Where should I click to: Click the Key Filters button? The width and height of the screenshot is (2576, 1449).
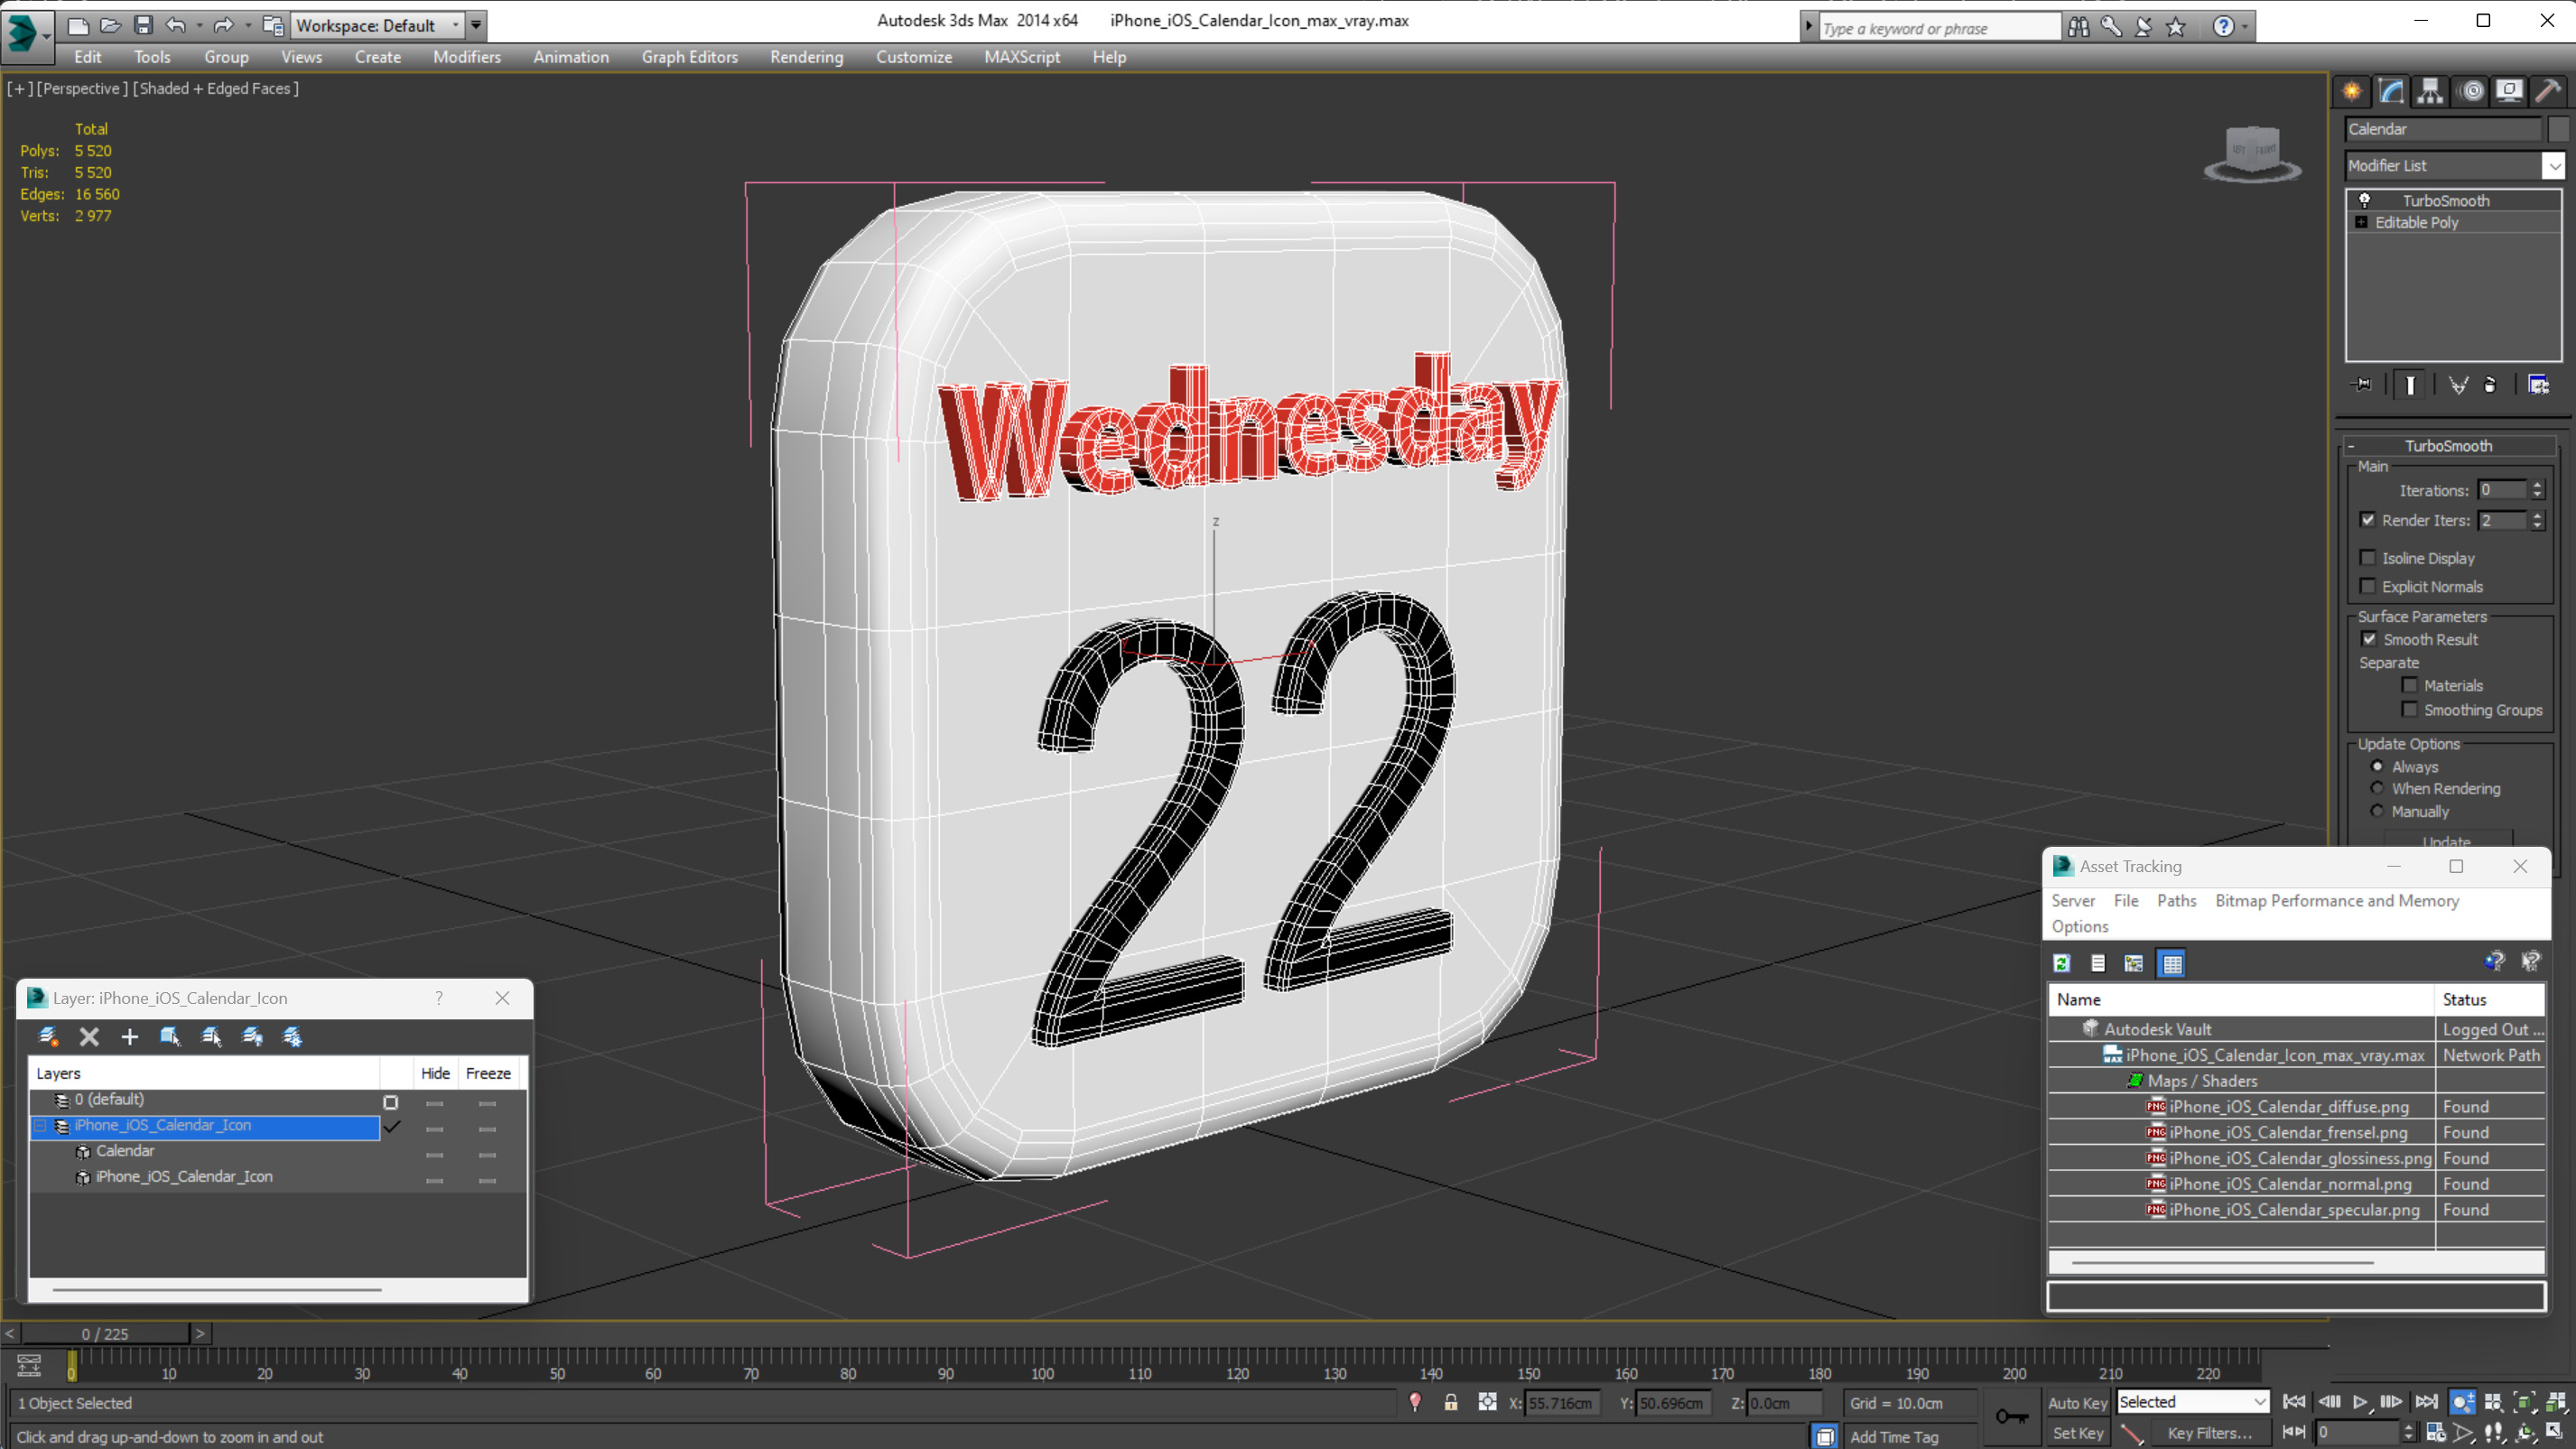tap(2210, 1433)
